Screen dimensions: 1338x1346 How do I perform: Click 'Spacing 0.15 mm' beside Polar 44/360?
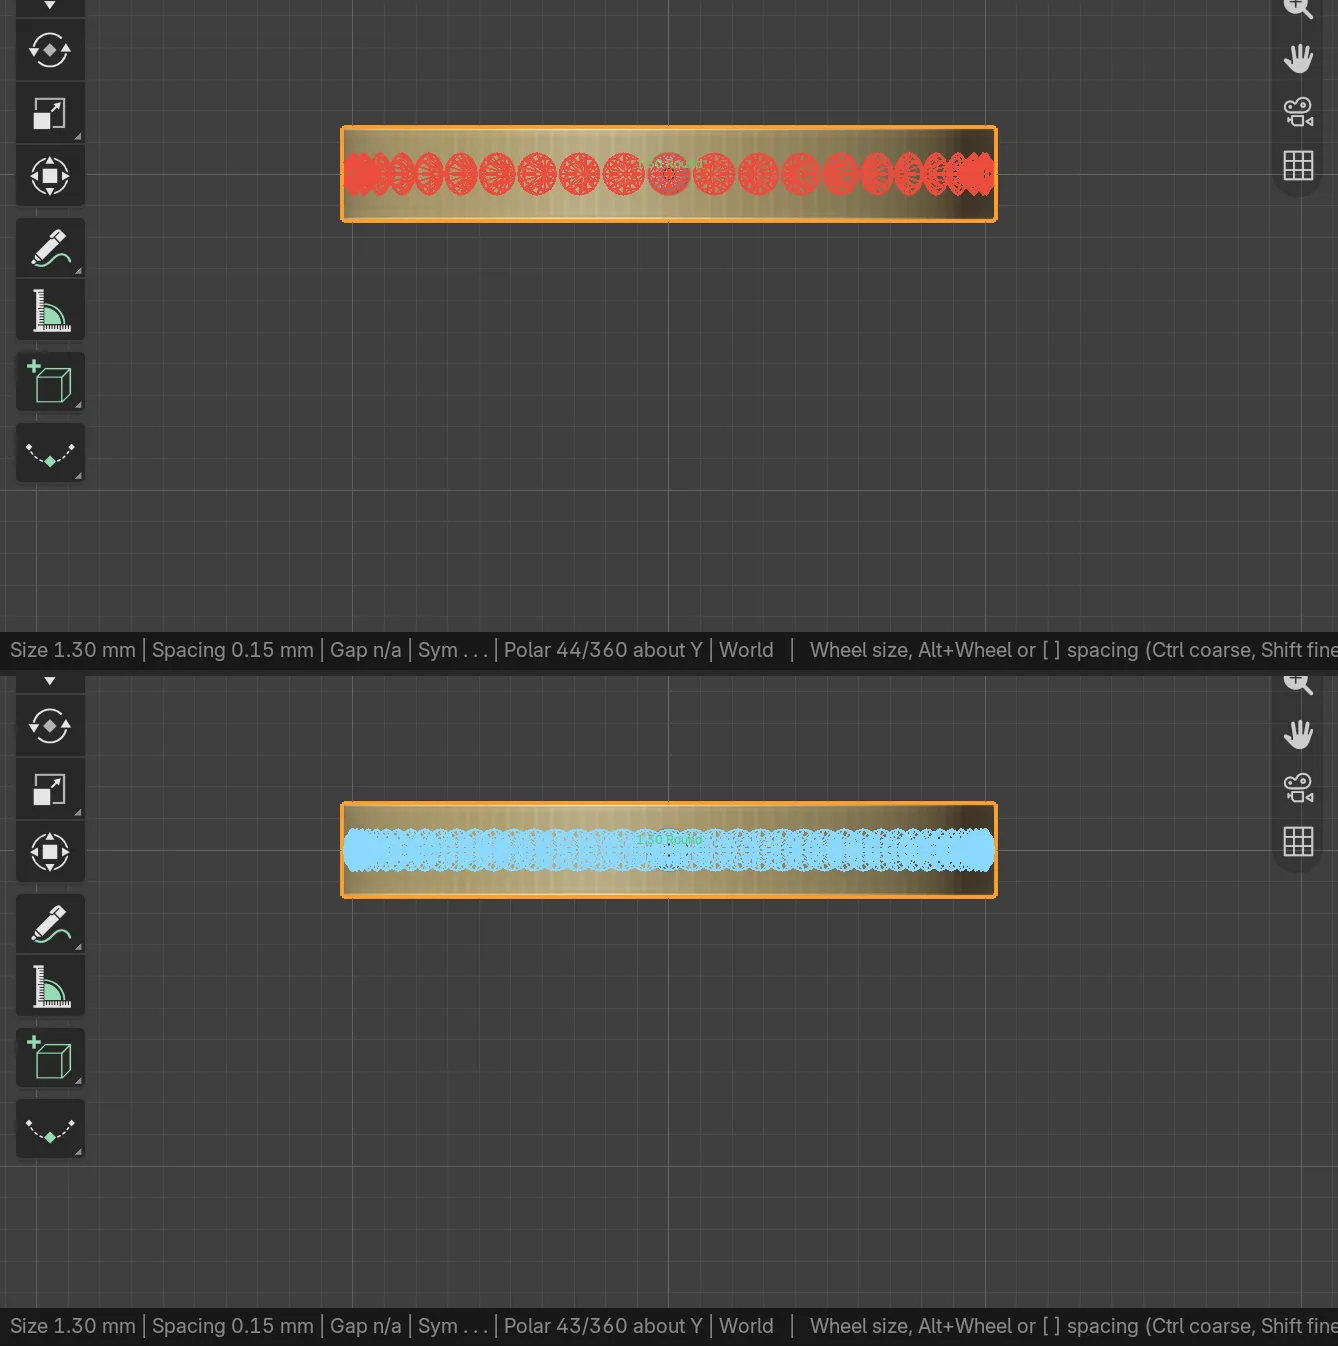click(x=233, y=650)
